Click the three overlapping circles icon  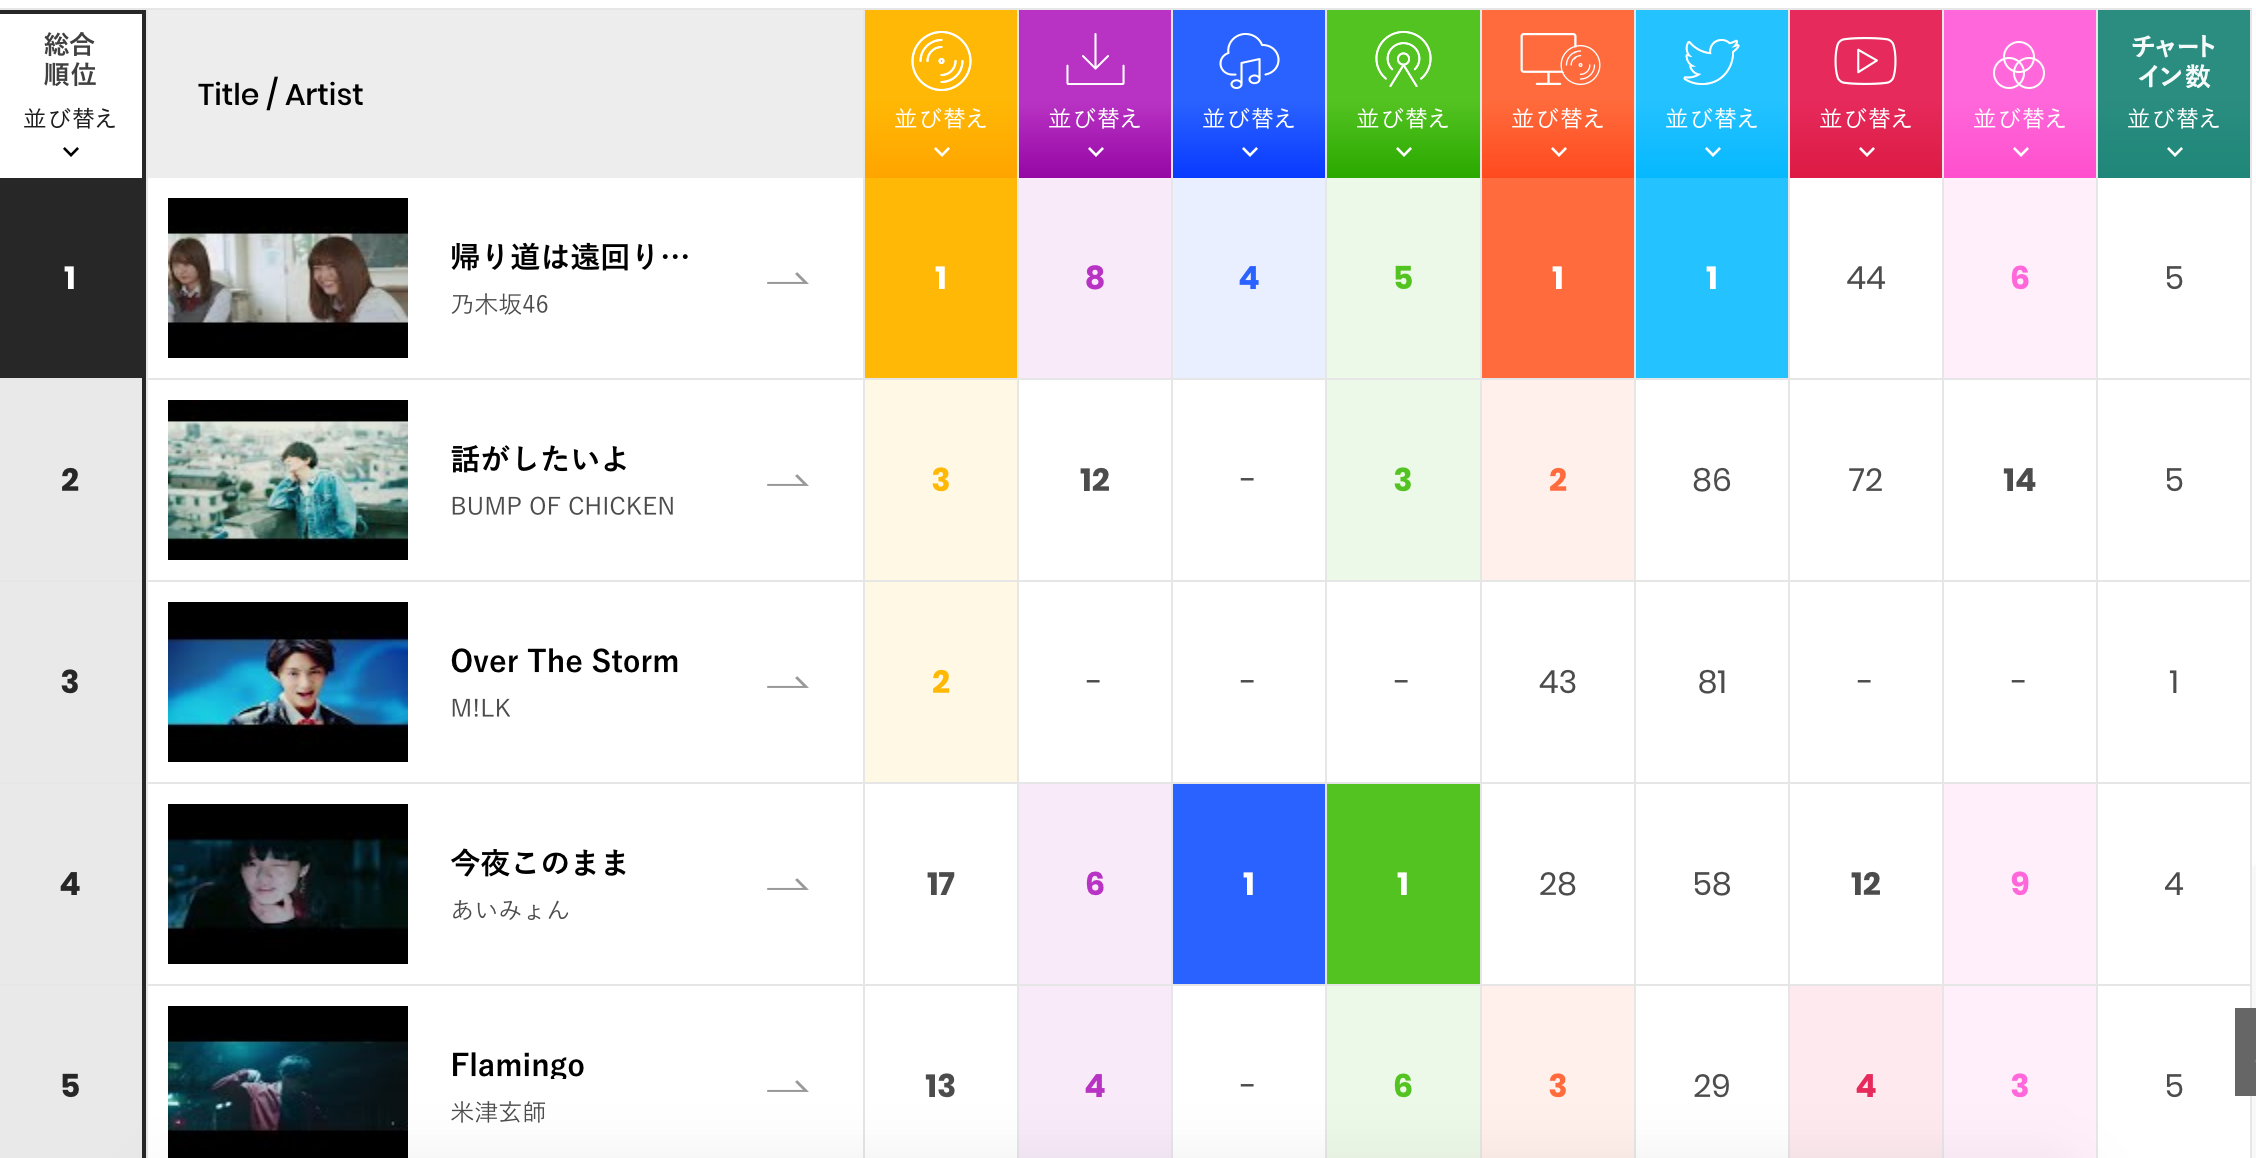point(2019,66)
